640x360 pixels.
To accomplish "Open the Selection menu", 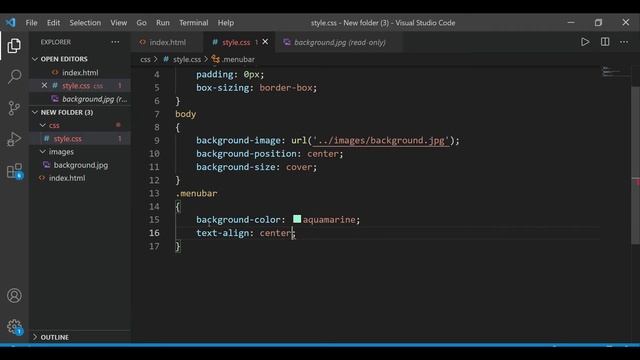I will click(x=85, y=23).
